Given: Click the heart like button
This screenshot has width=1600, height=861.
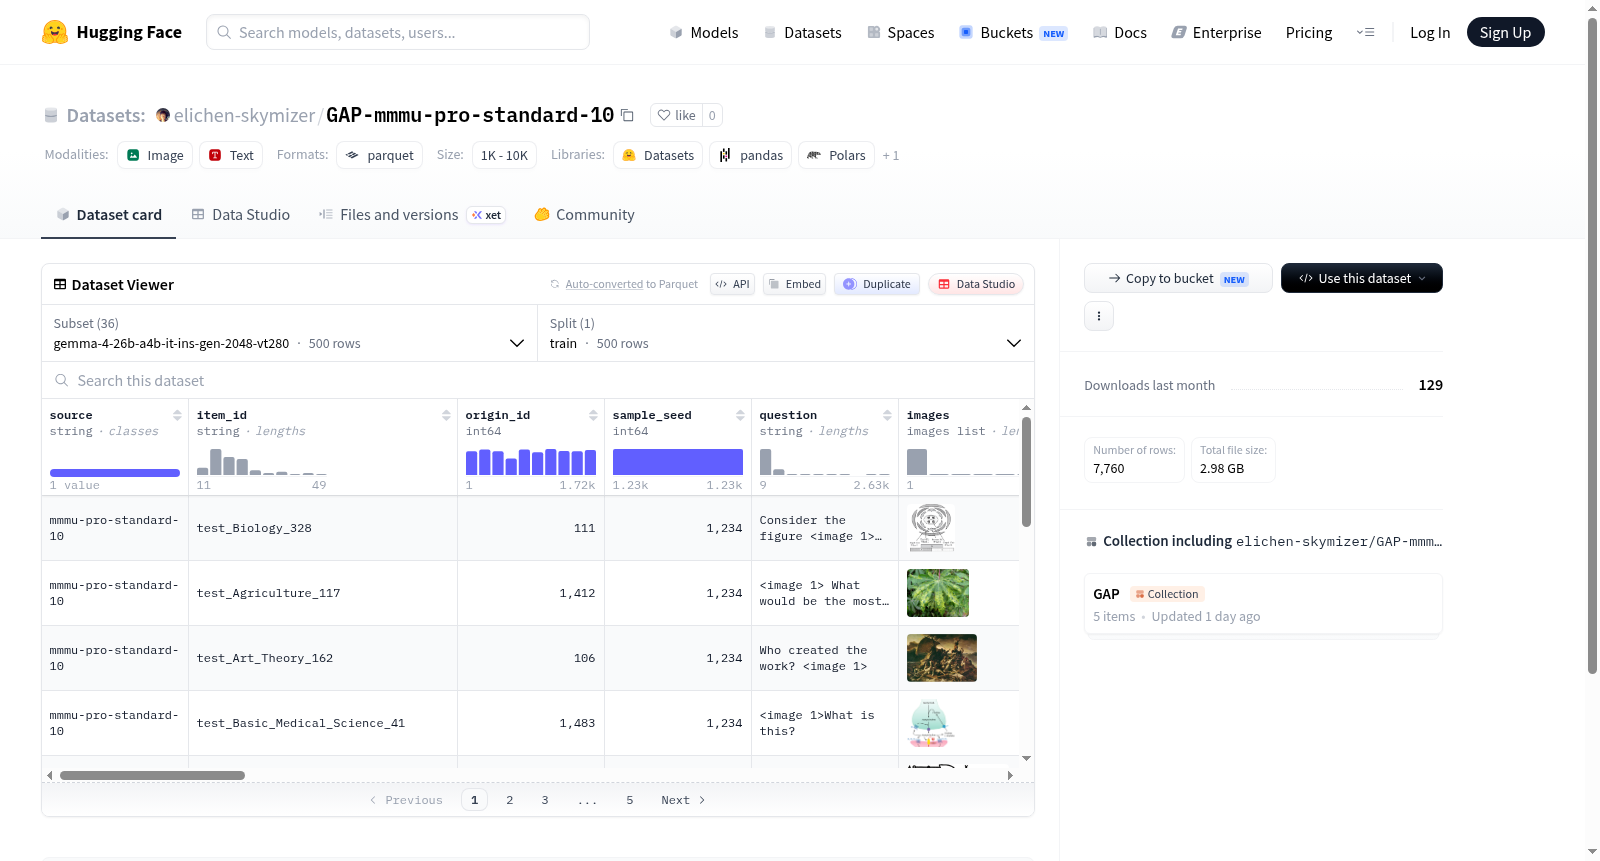Looking at the screenshot, I should tap(676, 115).
